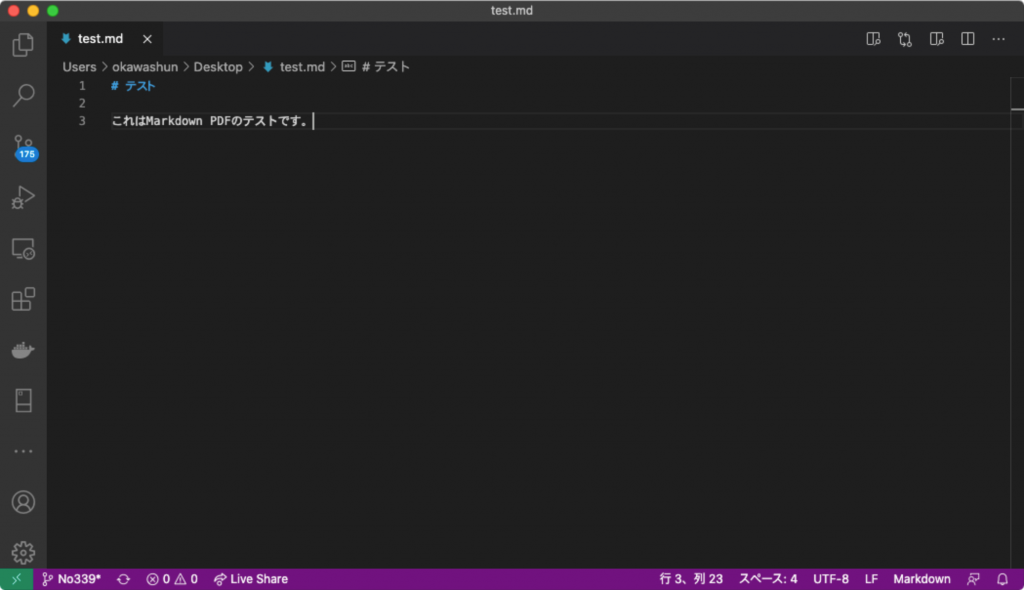Select the No339 branch indicator

(80, 578)
